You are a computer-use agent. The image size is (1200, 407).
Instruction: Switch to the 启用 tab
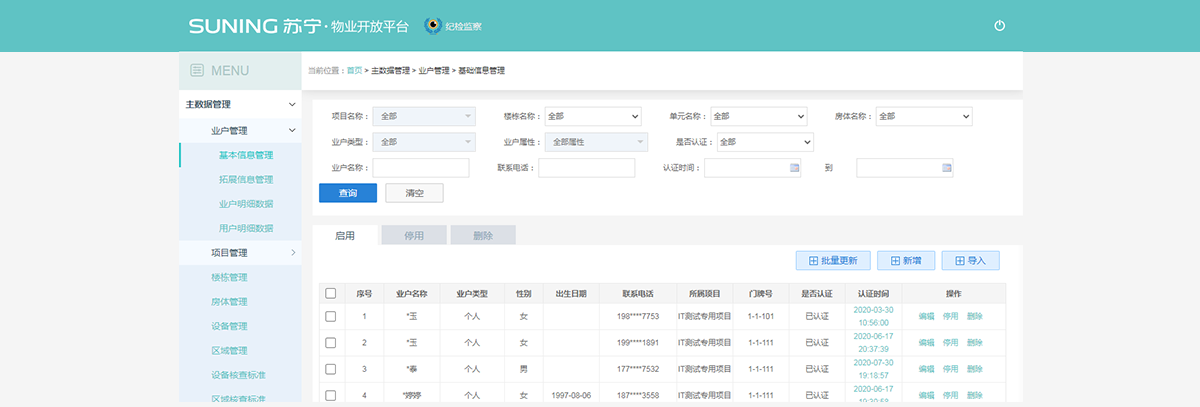click(x=345, y=235)
